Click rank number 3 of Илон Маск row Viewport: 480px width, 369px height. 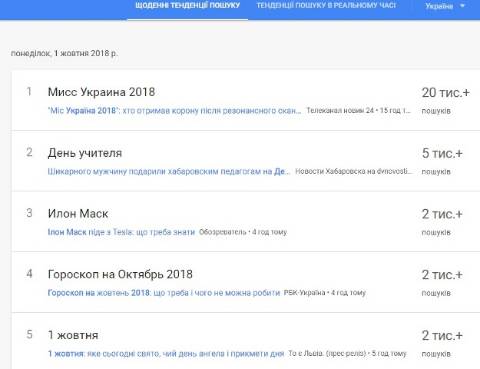pos(29,213)
